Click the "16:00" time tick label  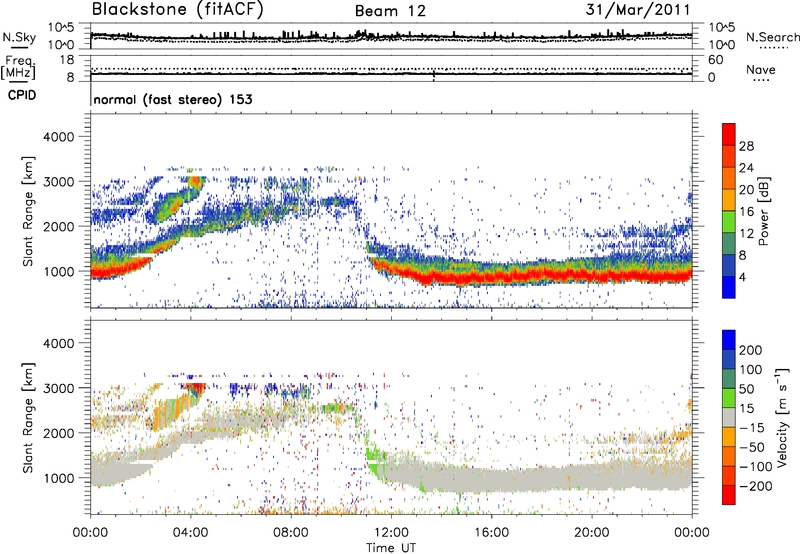491,533
